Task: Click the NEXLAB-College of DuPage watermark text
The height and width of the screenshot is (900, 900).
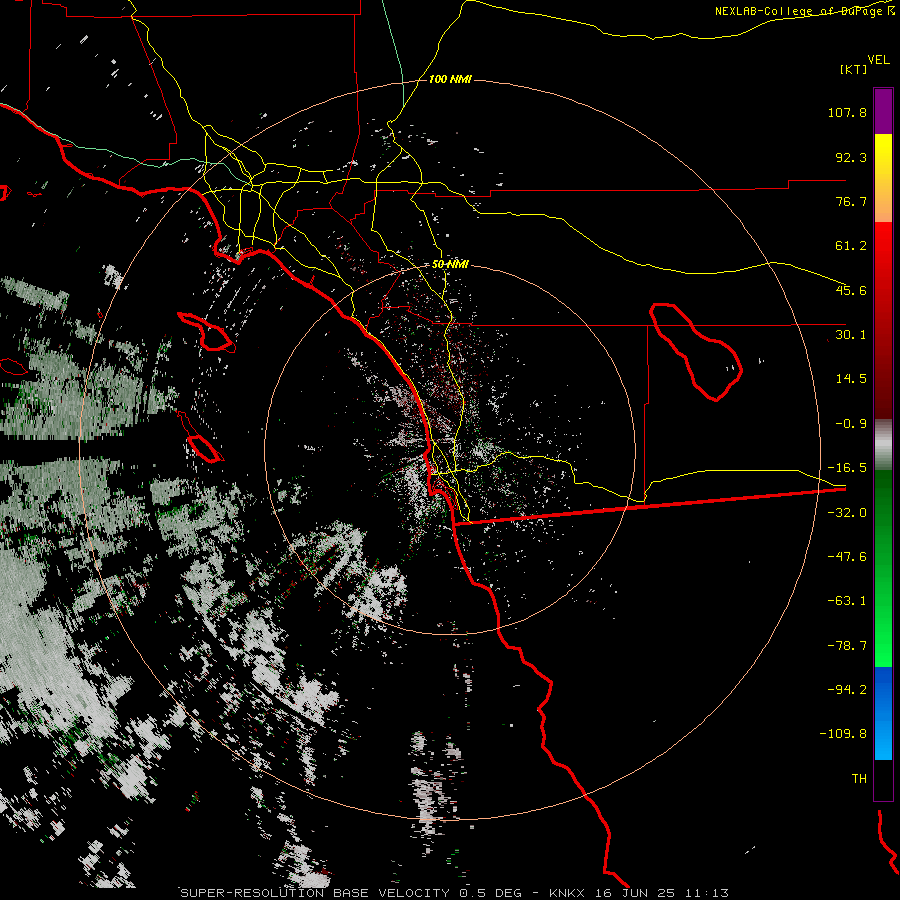Action: (804, 11)
